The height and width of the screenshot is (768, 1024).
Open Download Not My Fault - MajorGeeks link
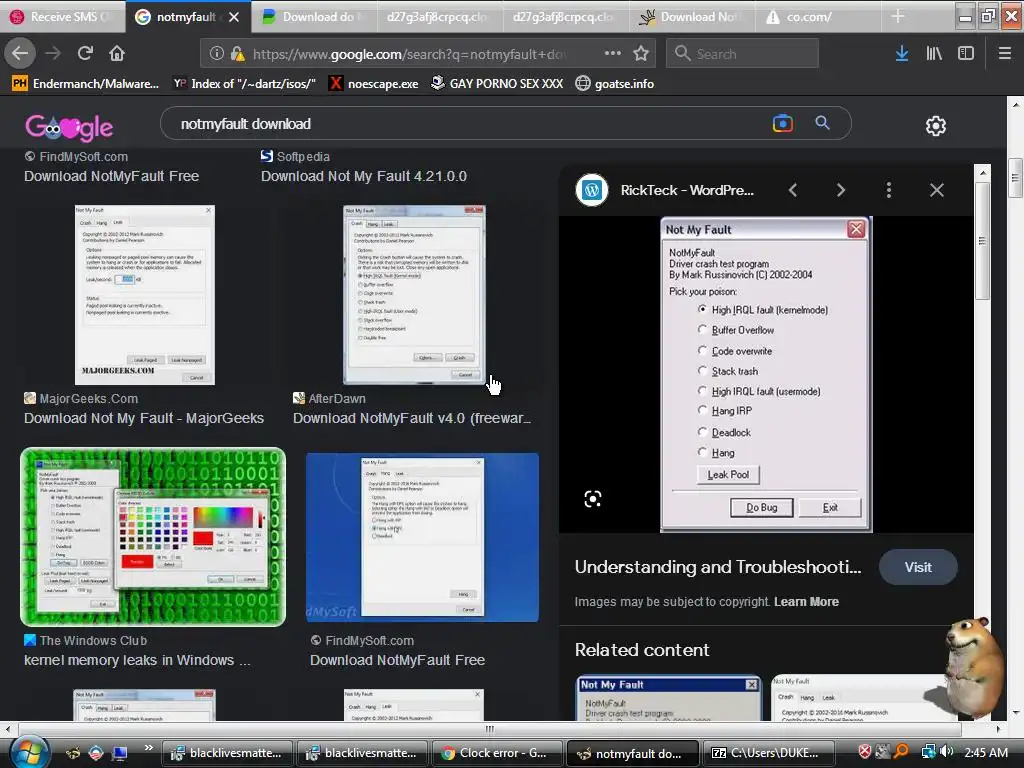[144, 418]
